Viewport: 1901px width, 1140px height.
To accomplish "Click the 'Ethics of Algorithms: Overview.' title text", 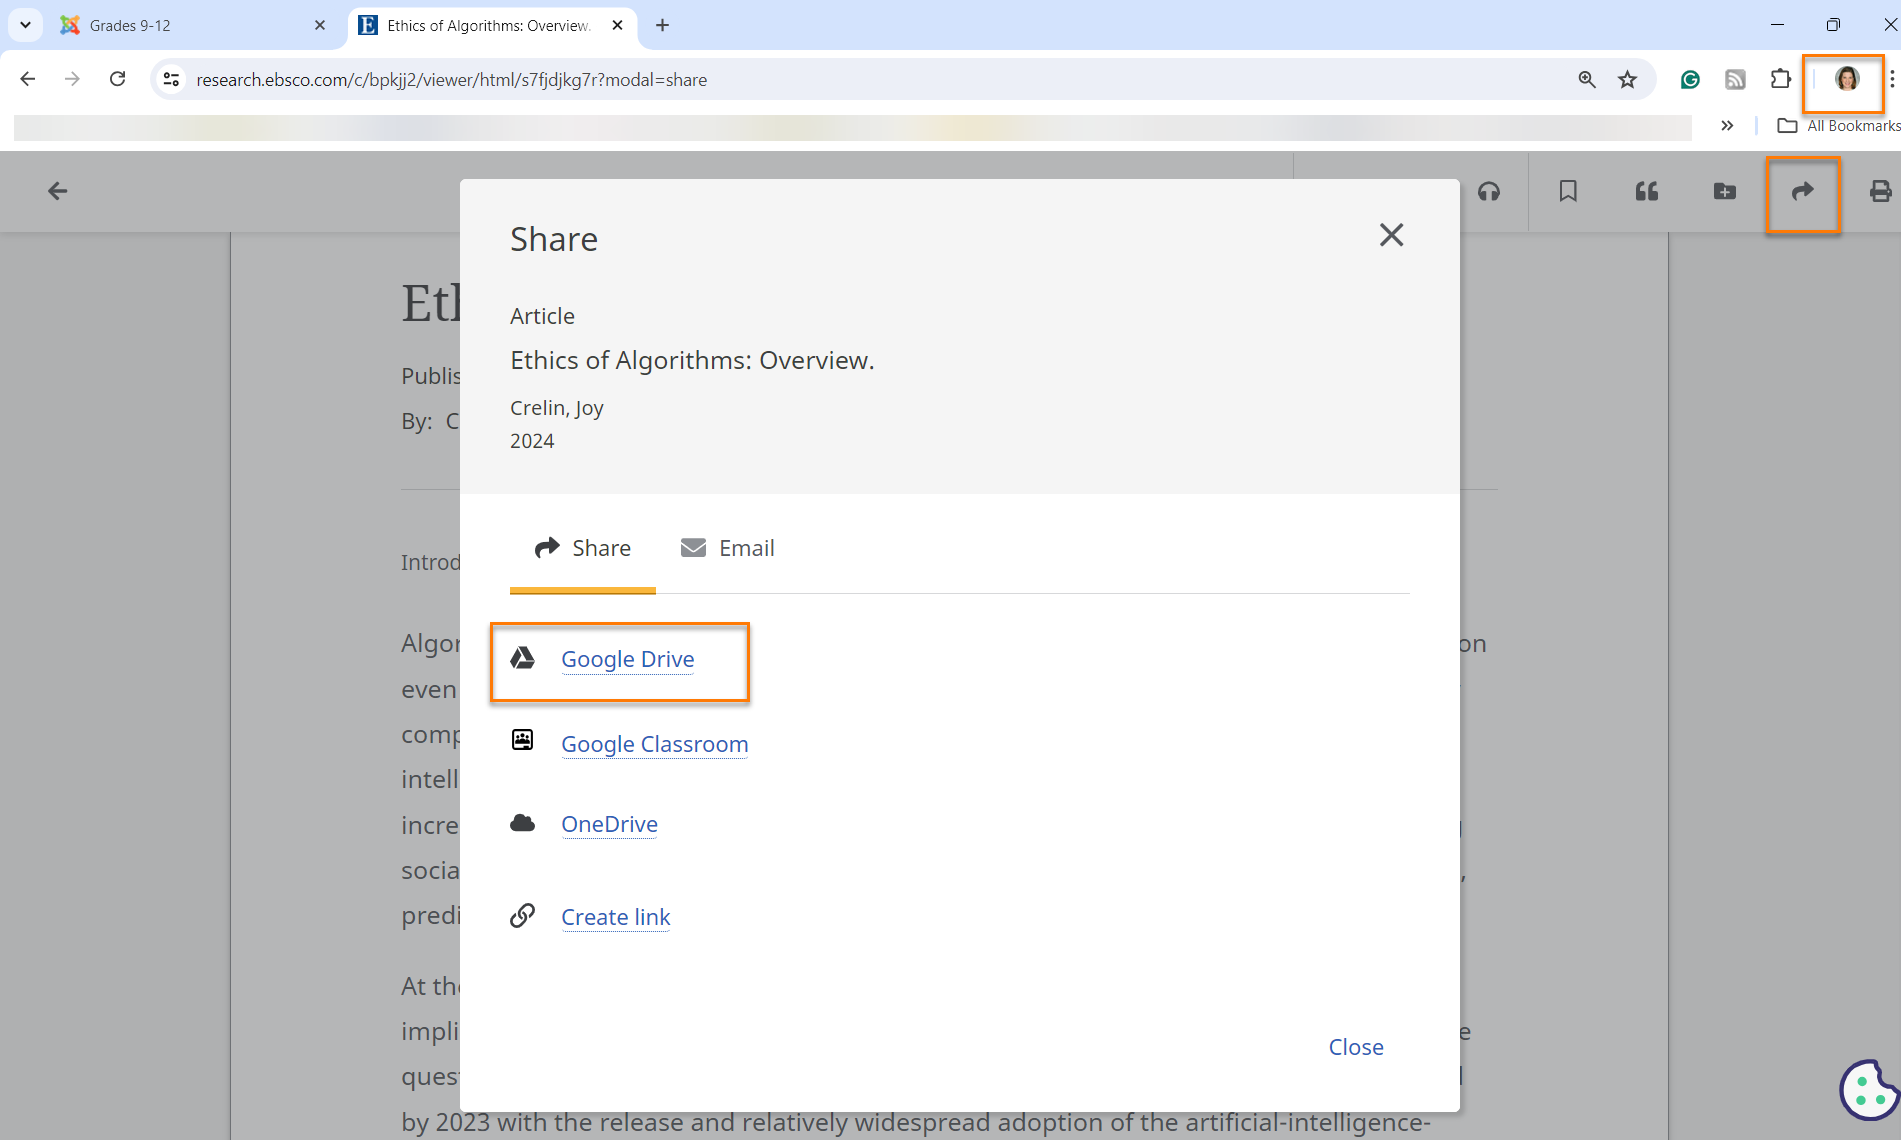I will click(x=692, y=360).
